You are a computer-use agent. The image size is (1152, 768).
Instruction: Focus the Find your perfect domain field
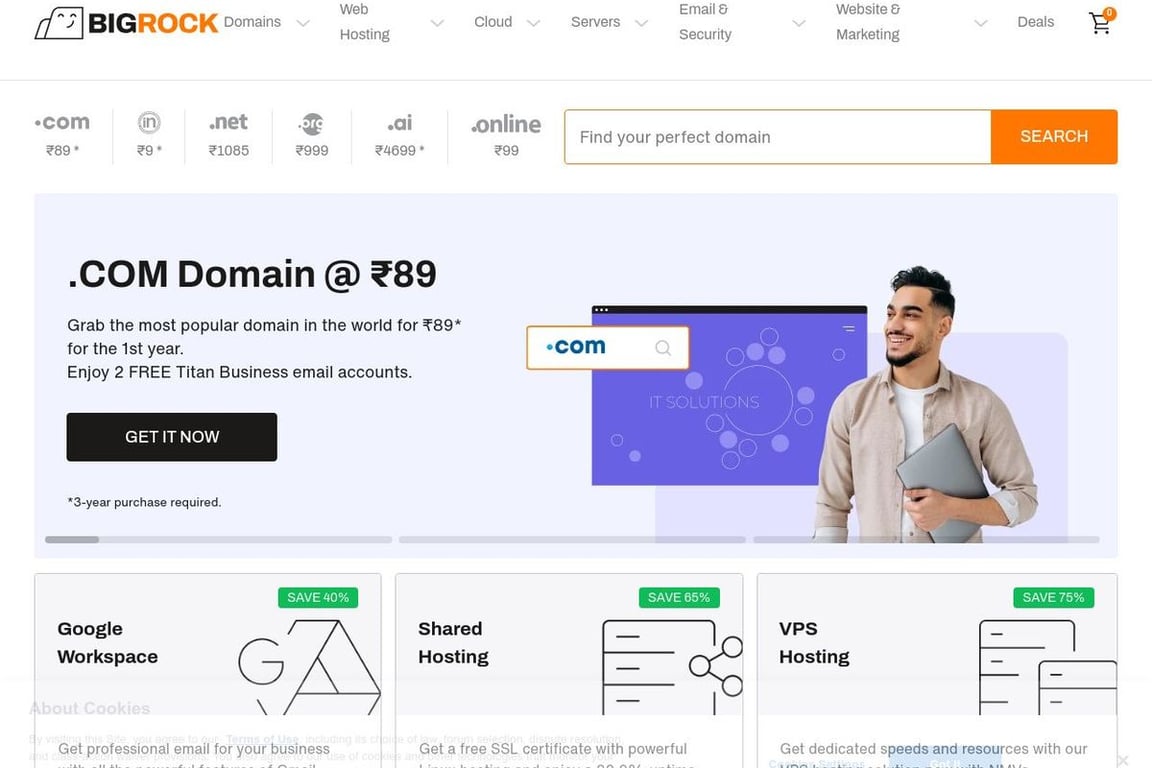(778, 137)
